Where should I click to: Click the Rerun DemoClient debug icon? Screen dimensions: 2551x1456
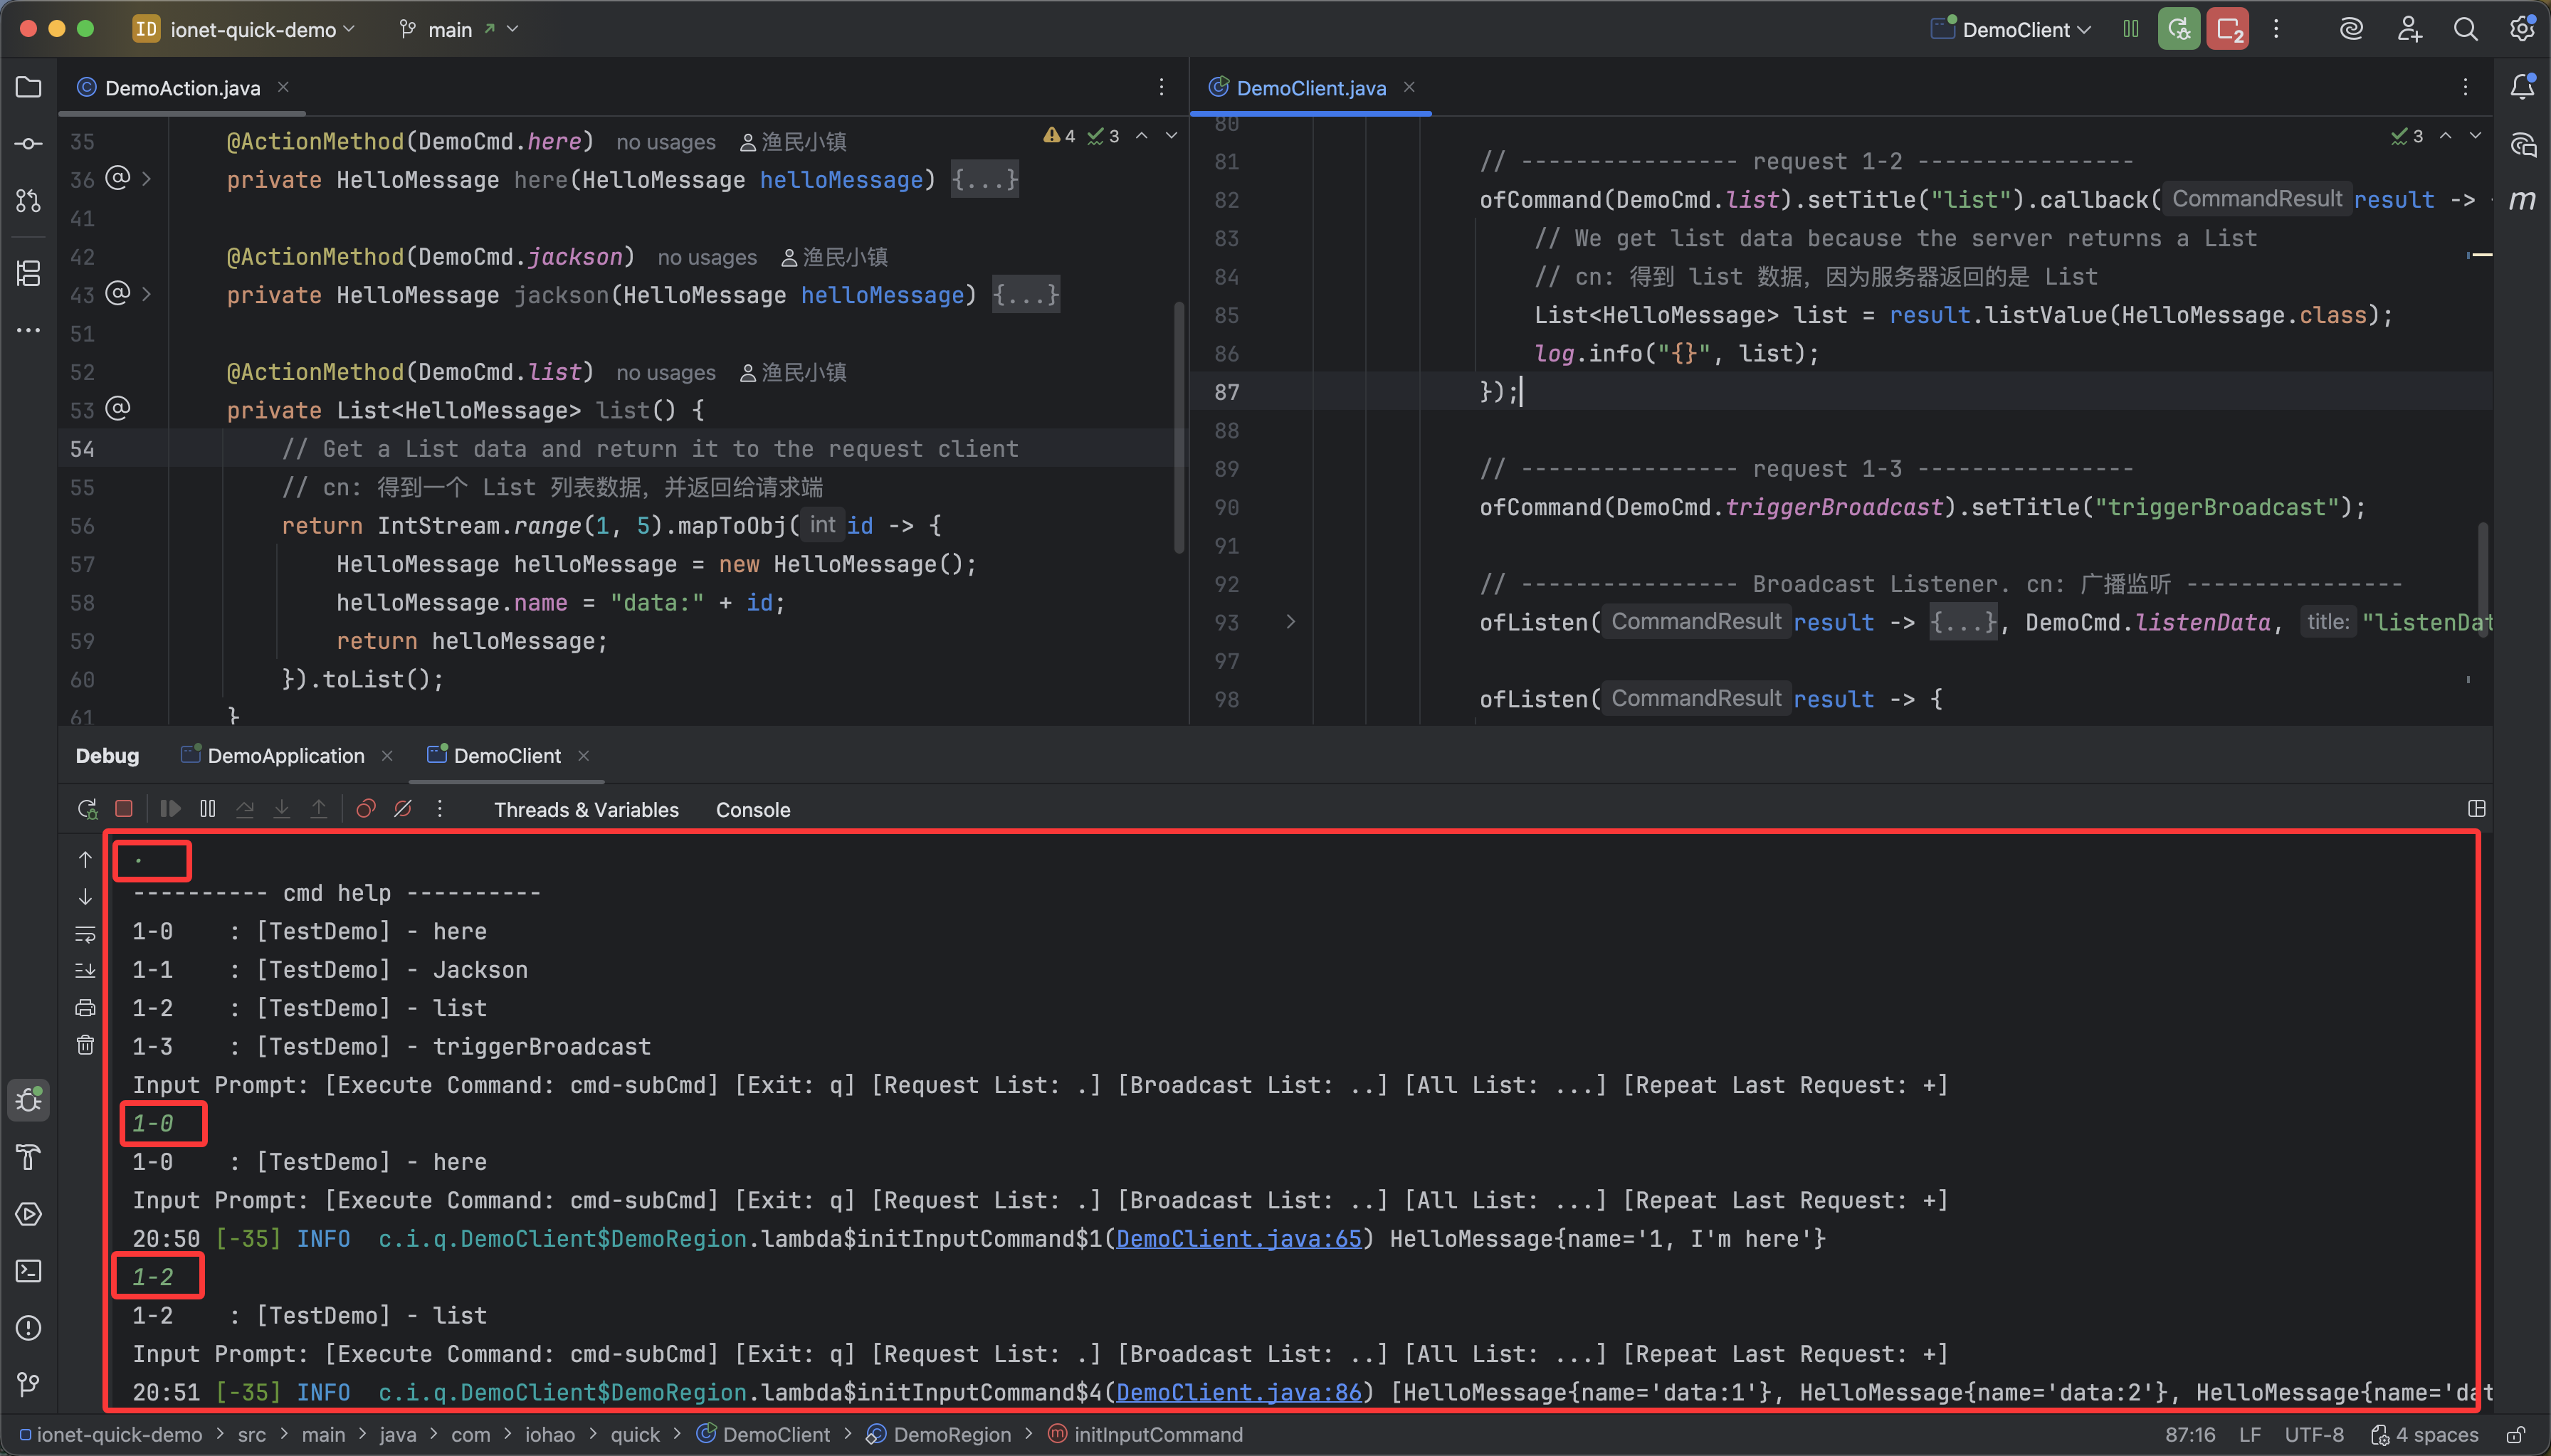point(87,809)
